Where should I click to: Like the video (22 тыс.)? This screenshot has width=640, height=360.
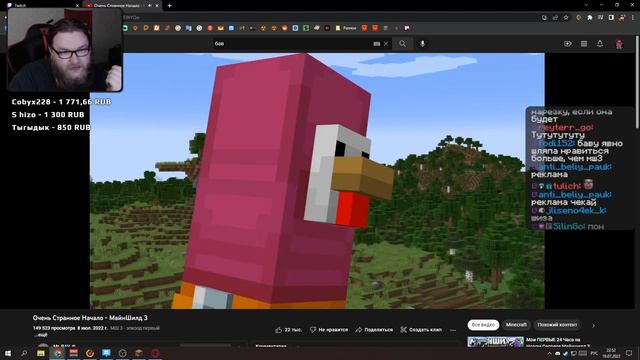(289, 330)
